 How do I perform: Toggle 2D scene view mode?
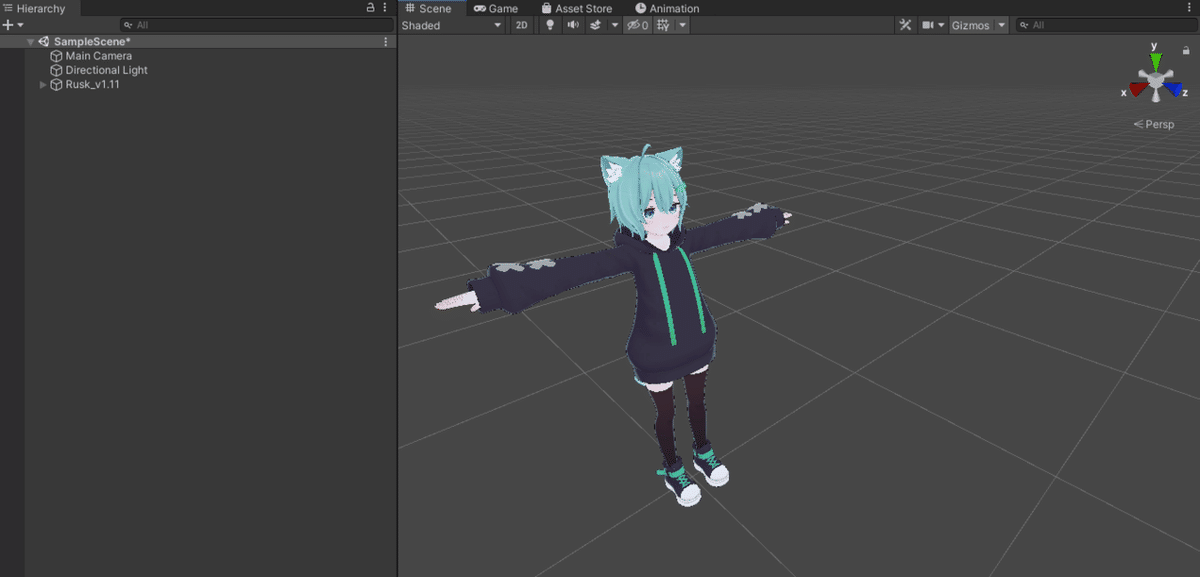521,25
